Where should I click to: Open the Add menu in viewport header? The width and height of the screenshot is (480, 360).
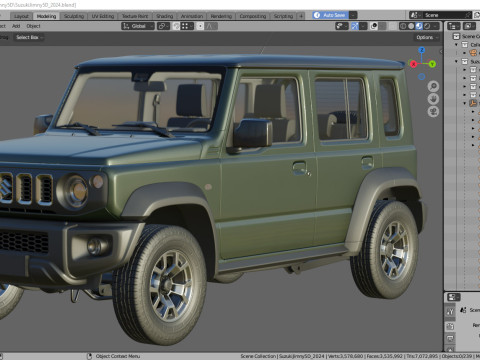coord(16,26)
